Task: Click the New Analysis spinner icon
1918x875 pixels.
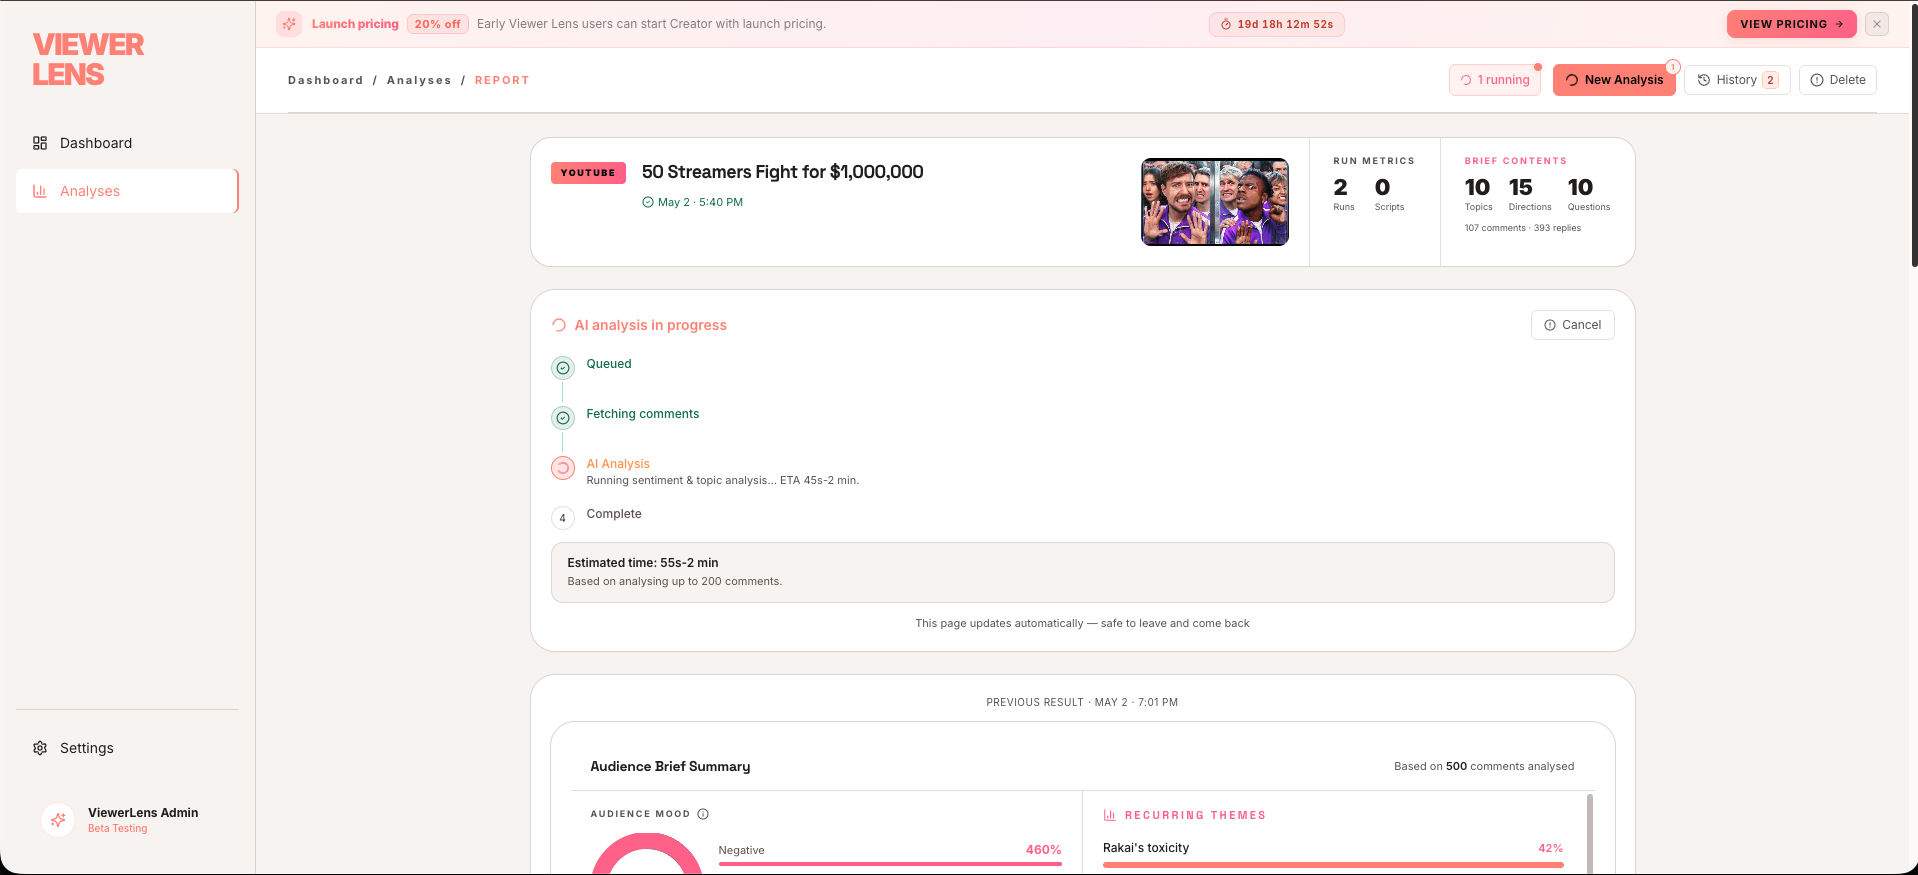Action: (1572, 80)
